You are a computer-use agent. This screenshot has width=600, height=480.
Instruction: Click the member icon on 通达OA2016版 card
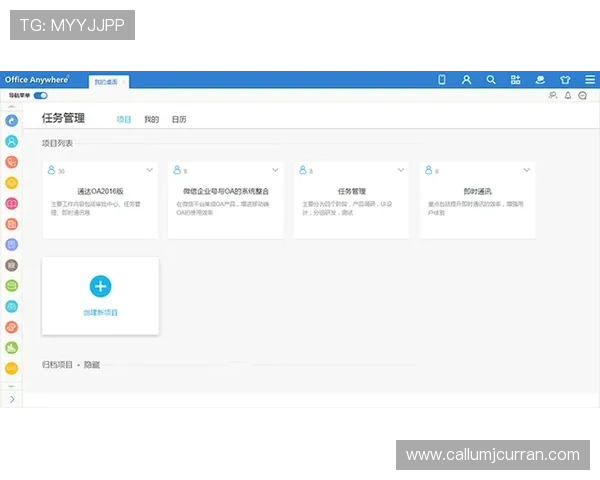coord(51,170)
